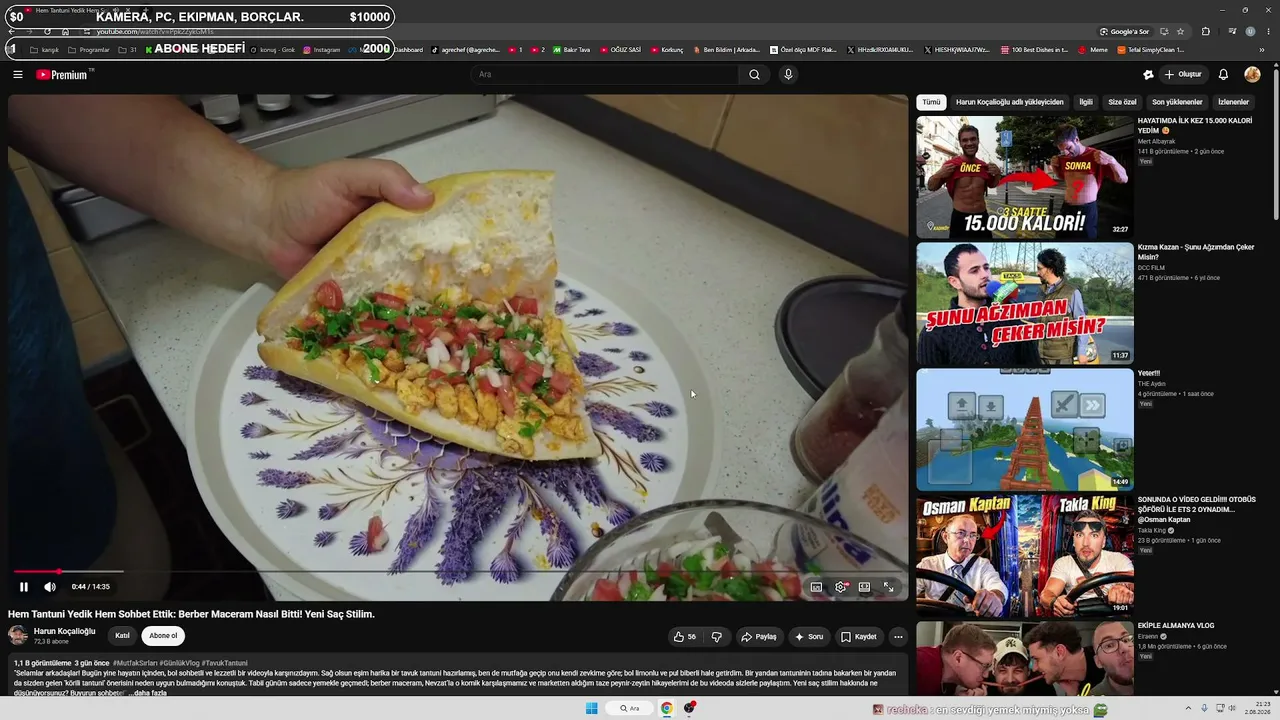Image resolution: width=1280 pixels, height=720 pixels.
Task: Open Bakır Tava bookmark
Action: click(x=571, y=50)
